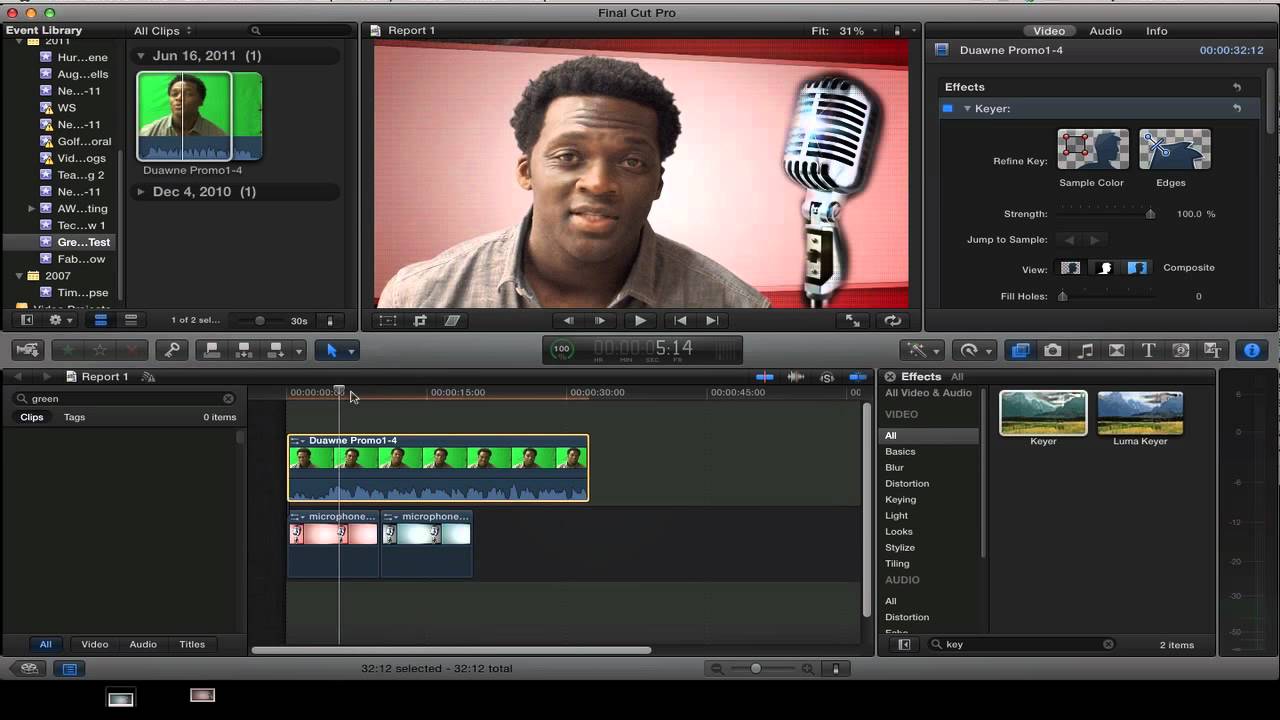The height and width of the screenshot is (720, 1280).
Task: Open the Titles browser T icon
Action: pos(1149,350)
